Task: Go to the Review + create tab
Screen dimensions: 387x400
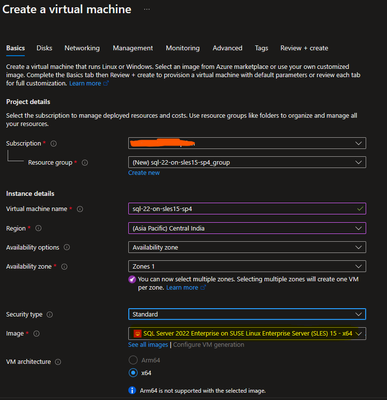Action: (304, 48)
